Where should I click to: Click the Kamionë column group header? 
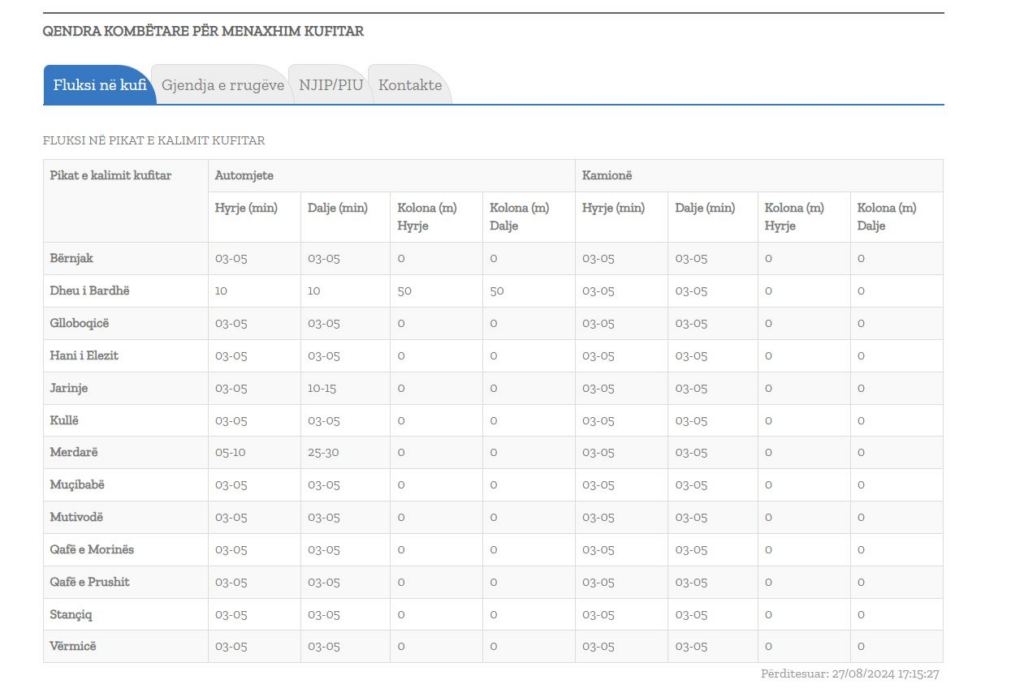[x=607, y=175]
